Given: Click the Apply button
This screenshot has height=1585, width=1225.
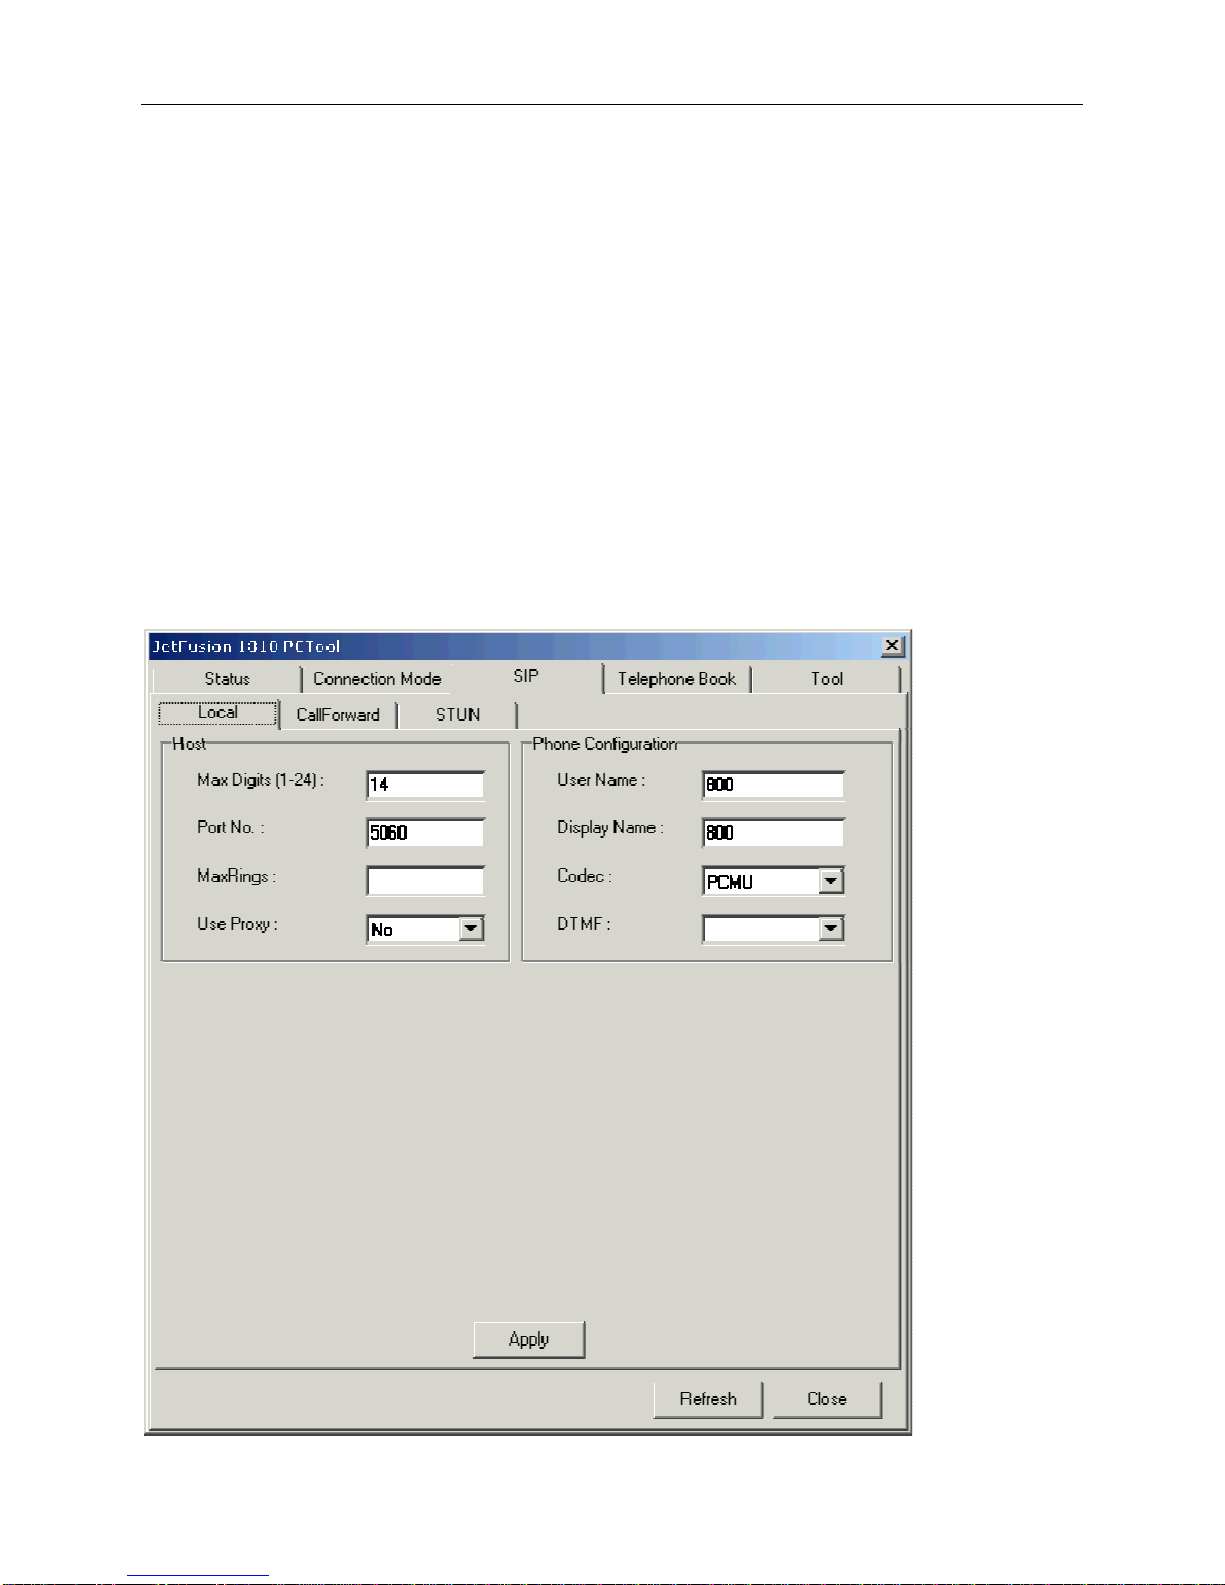Looking at the screenshot, I should (529, 1340).
